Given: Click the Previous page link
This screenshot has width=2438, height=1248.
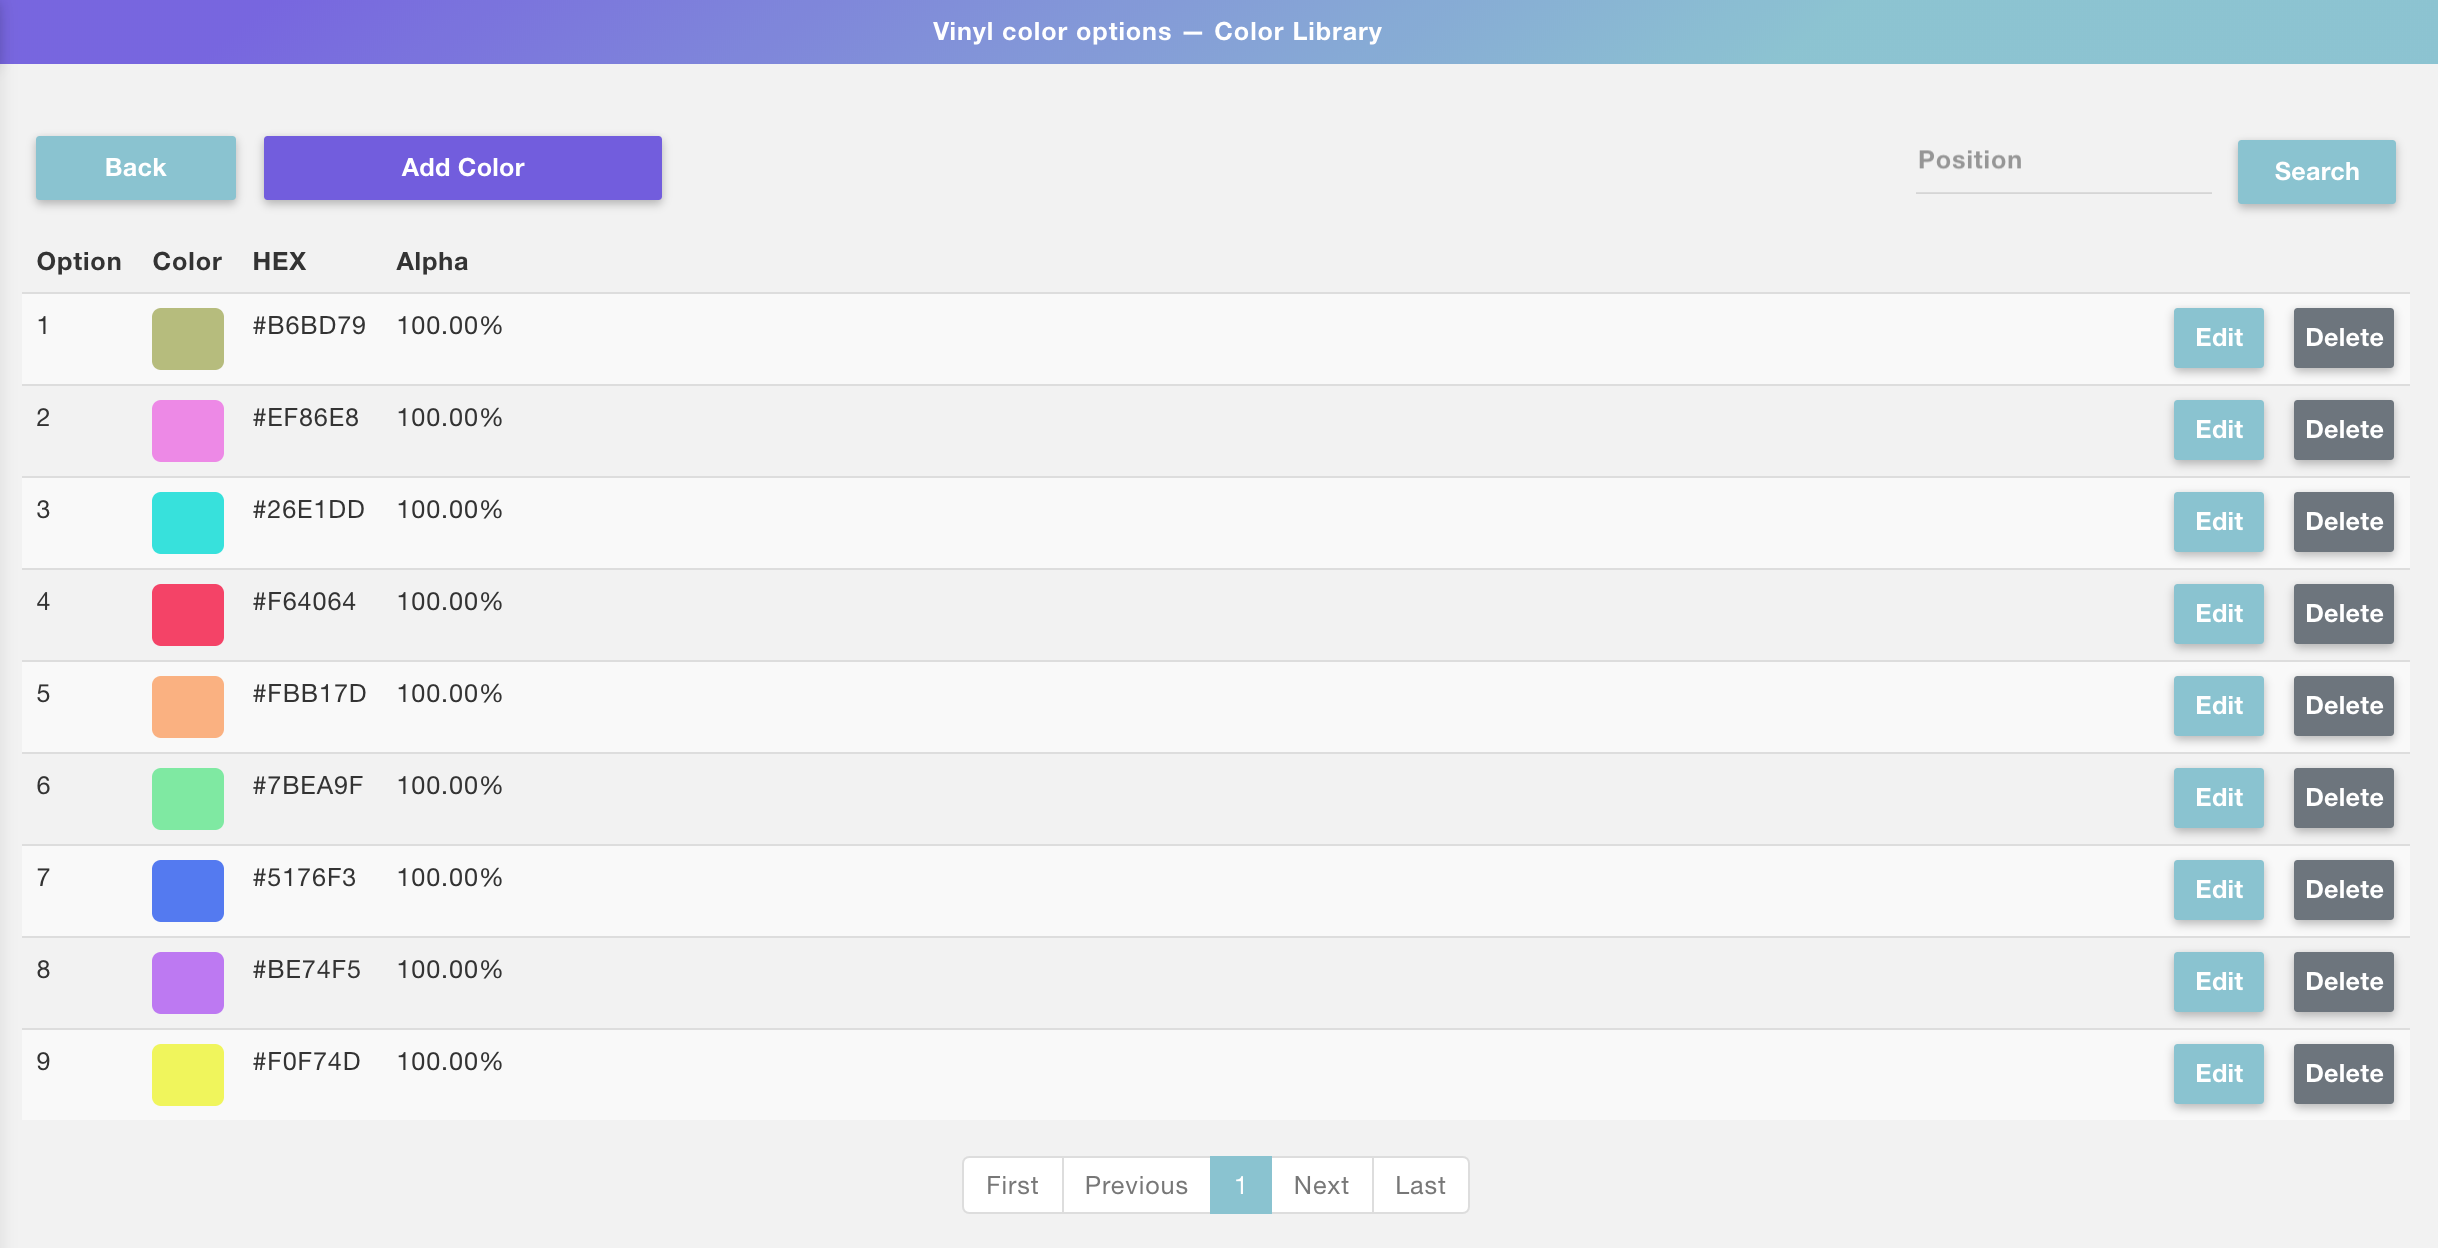Looking at the screenshot, I should [1136, 1185].
